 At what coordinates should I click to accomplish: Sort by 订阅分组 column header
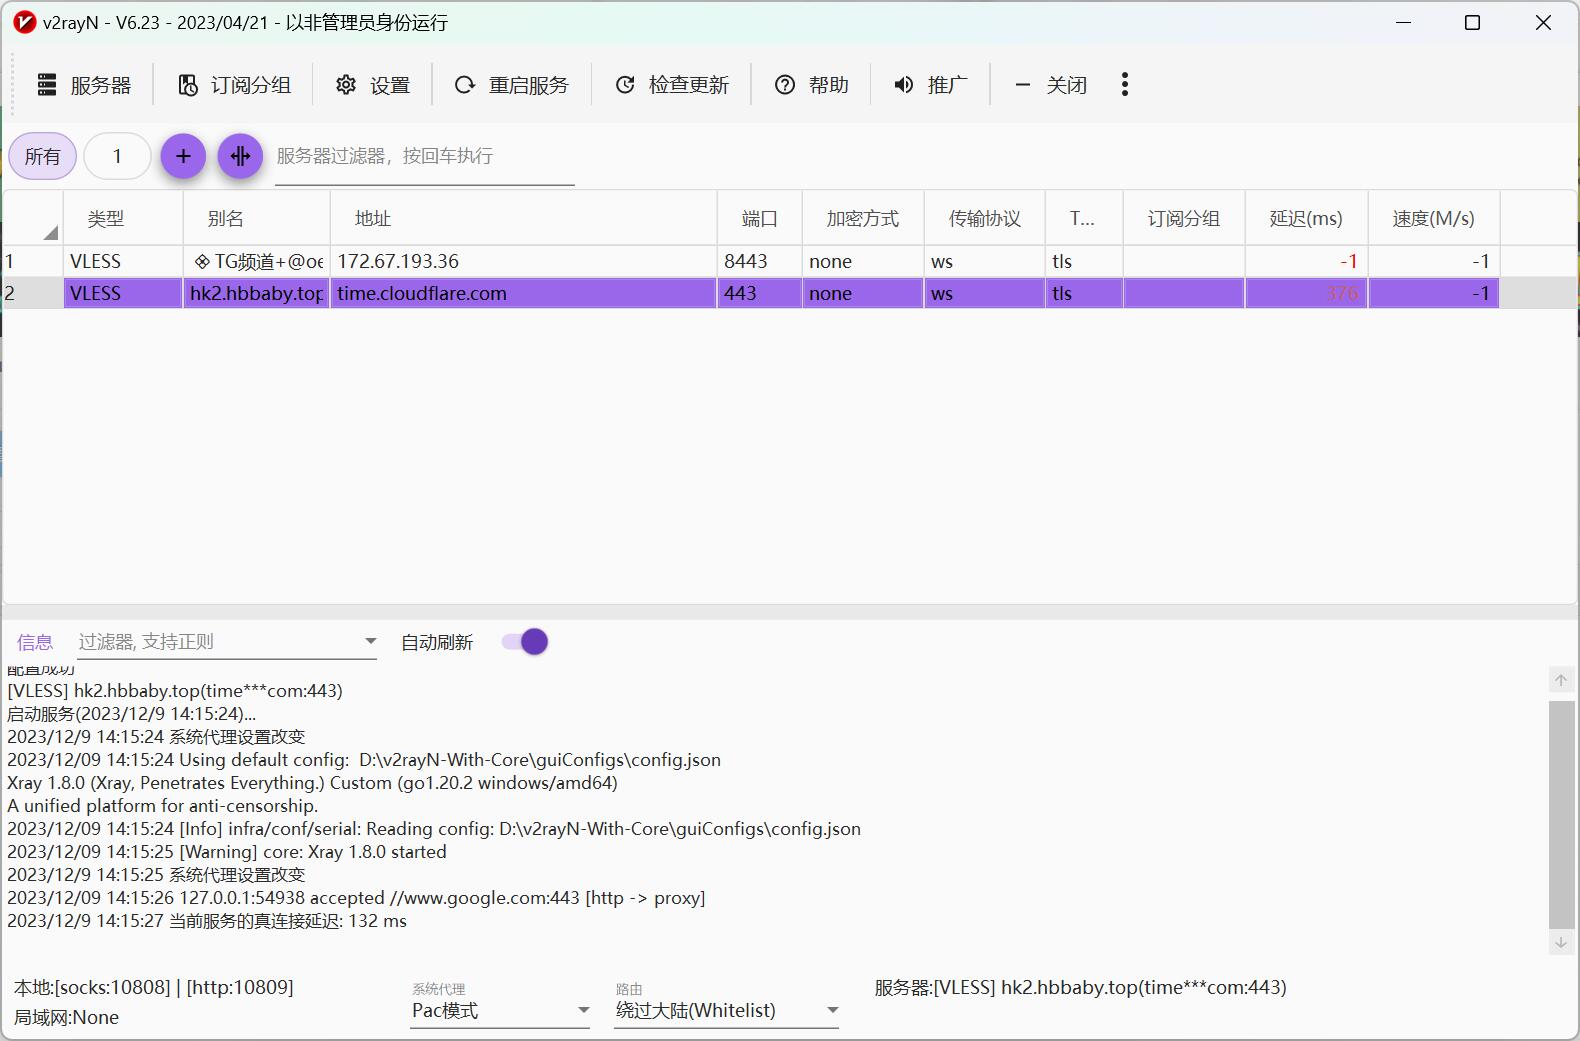click(1184, 219)
